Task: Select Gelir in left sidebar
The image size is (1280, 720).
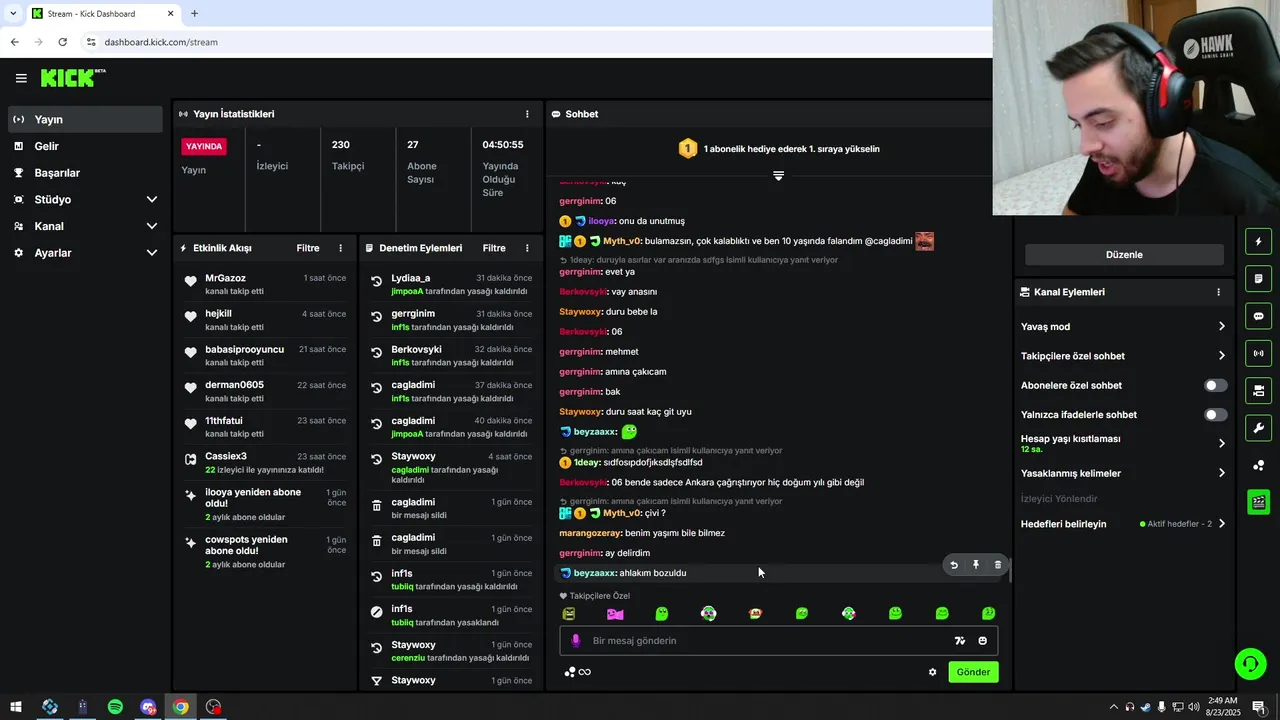Action: (85, 146)
